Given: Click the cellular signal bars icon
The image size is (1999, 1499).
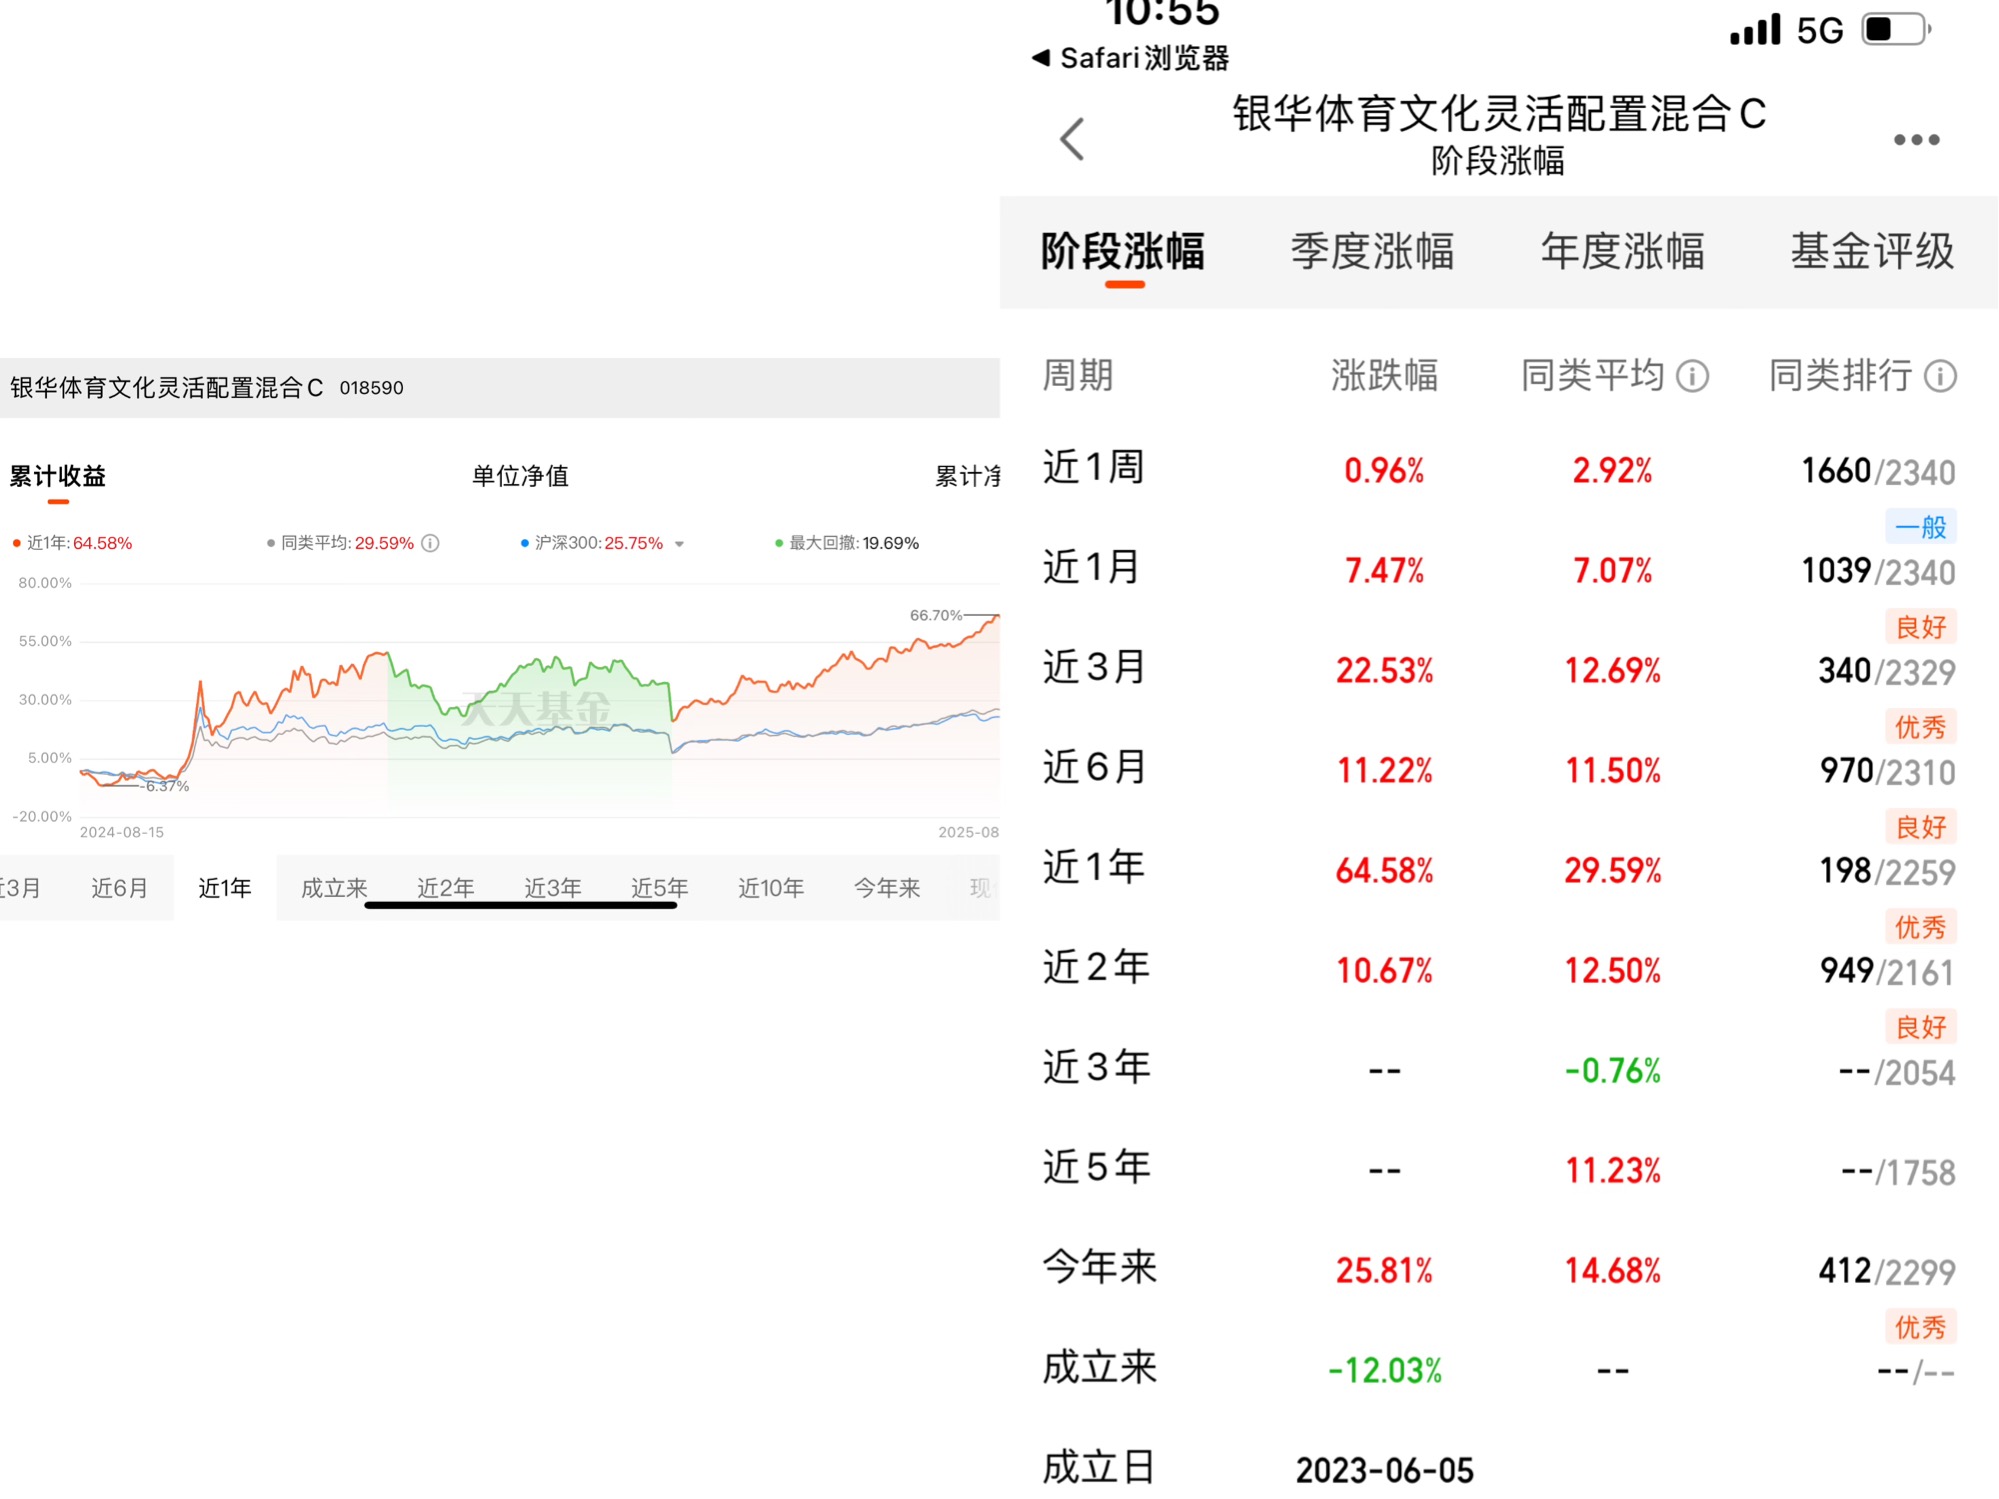Looking at the screenshot, I should coord(1756,29).
